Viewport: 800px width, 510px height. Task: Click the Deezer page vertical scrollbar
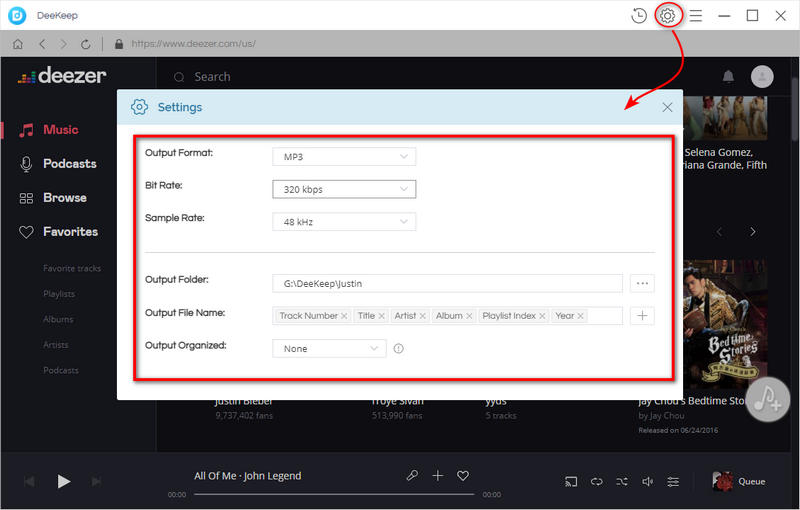tap(795, 109)
